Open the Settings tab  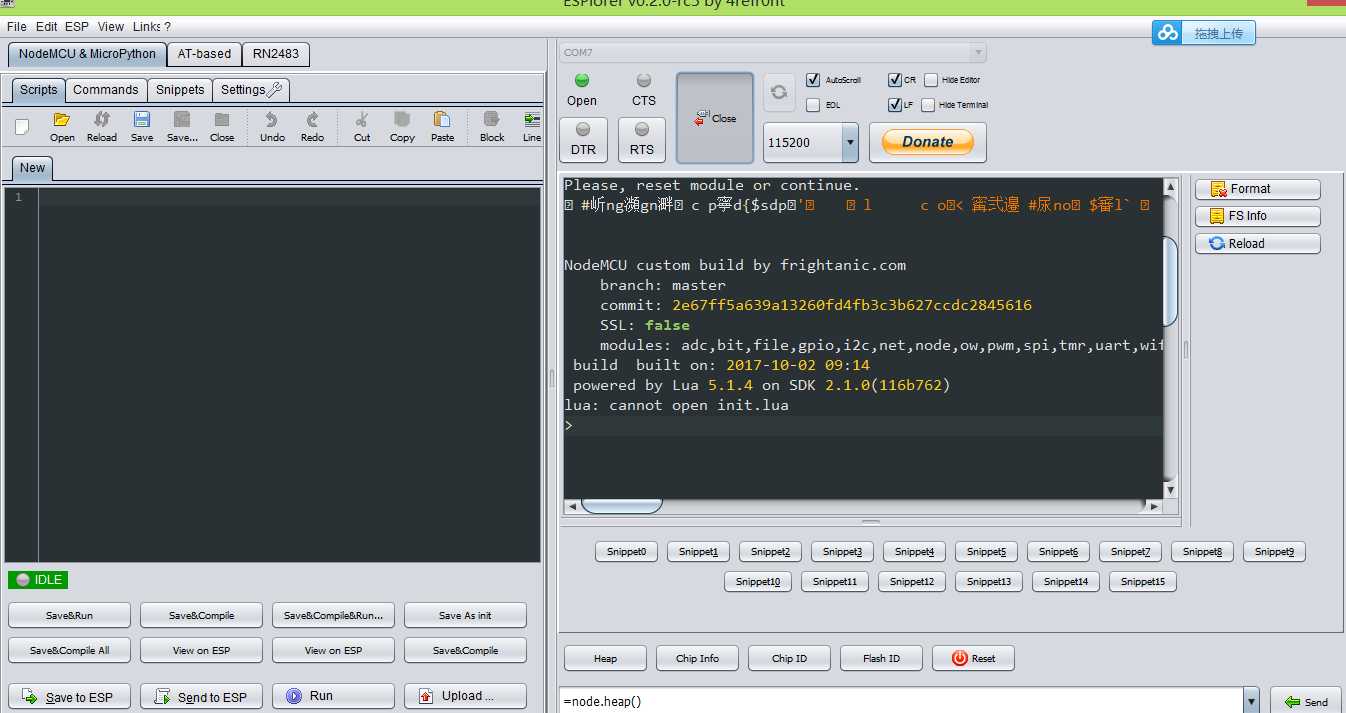[252, 90]
